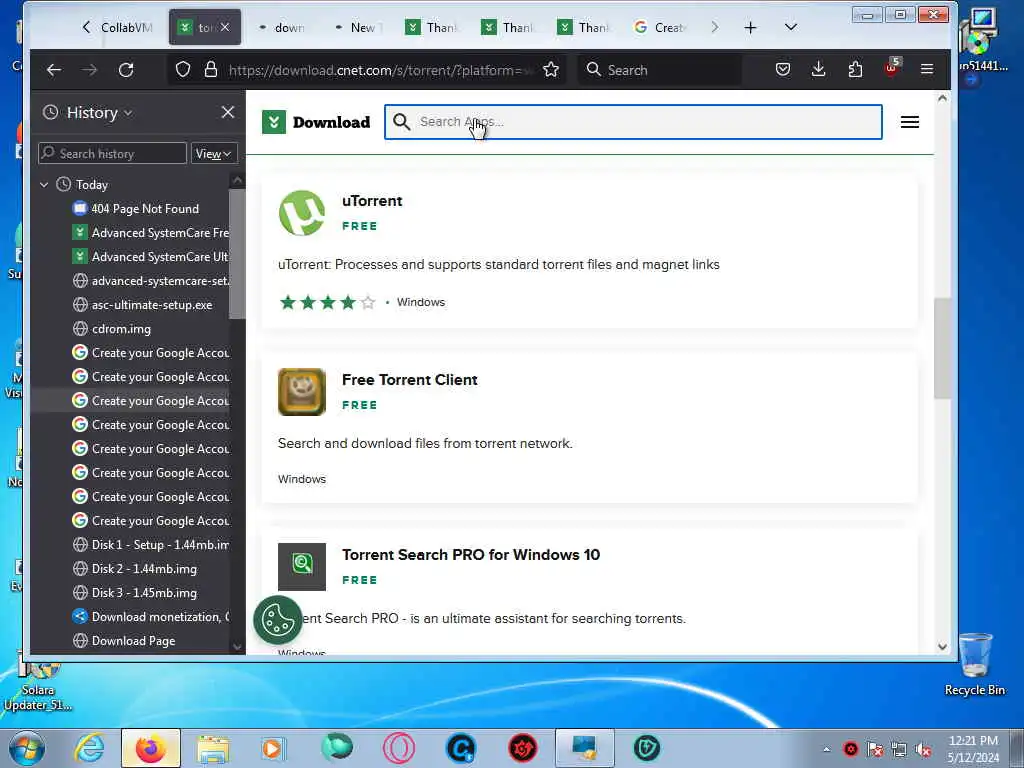The width and height of the screenshot is (1024, 768).
Task: Show hidden system tray icons arrow
Action: 826,749
